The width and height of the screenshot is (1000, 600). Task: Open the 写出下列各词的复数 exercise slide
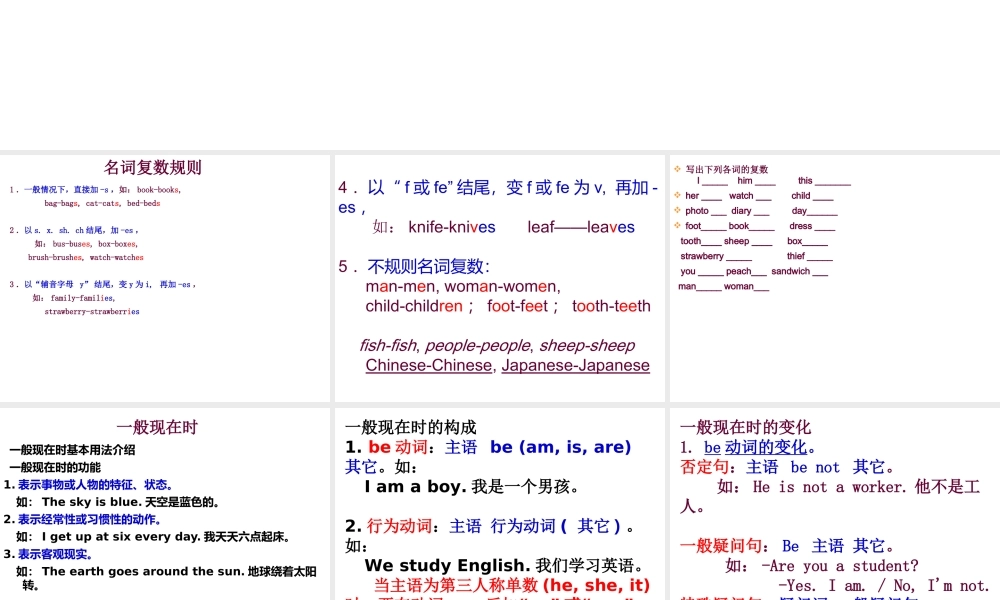coord(835,278)
